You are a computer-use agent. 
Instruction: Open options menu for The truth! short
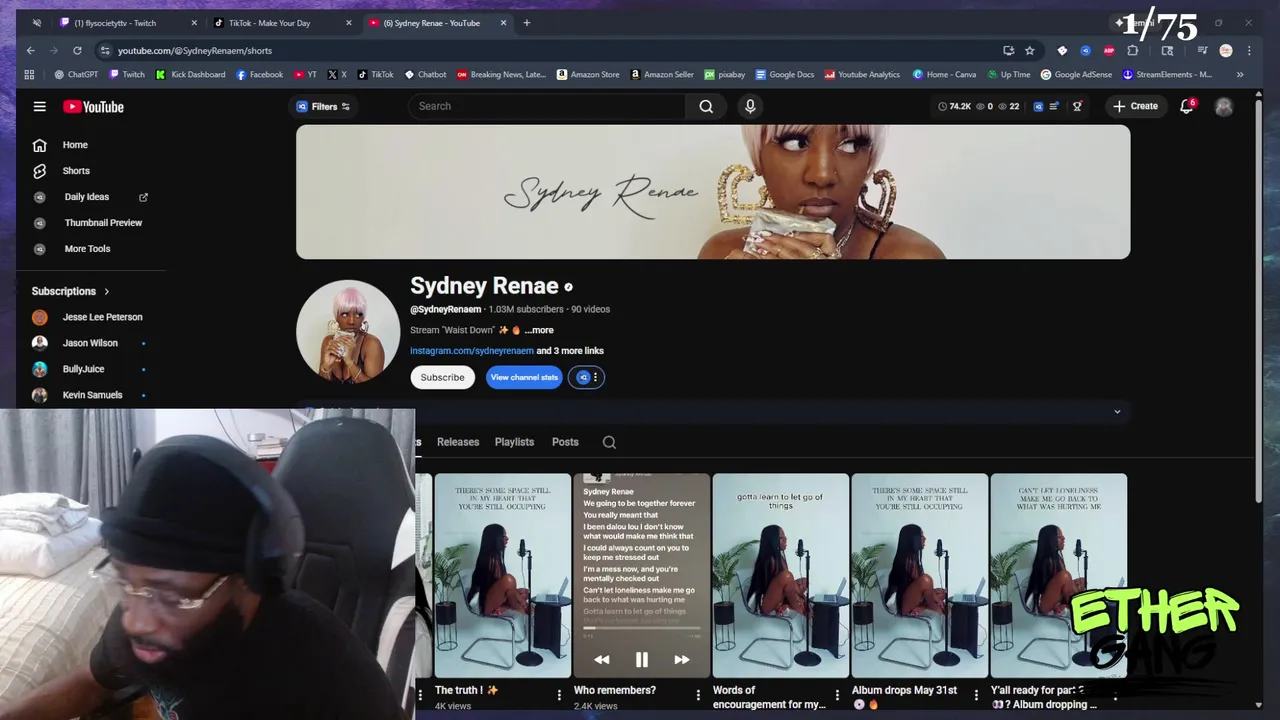pyautogui.click(x=559, y=695)
